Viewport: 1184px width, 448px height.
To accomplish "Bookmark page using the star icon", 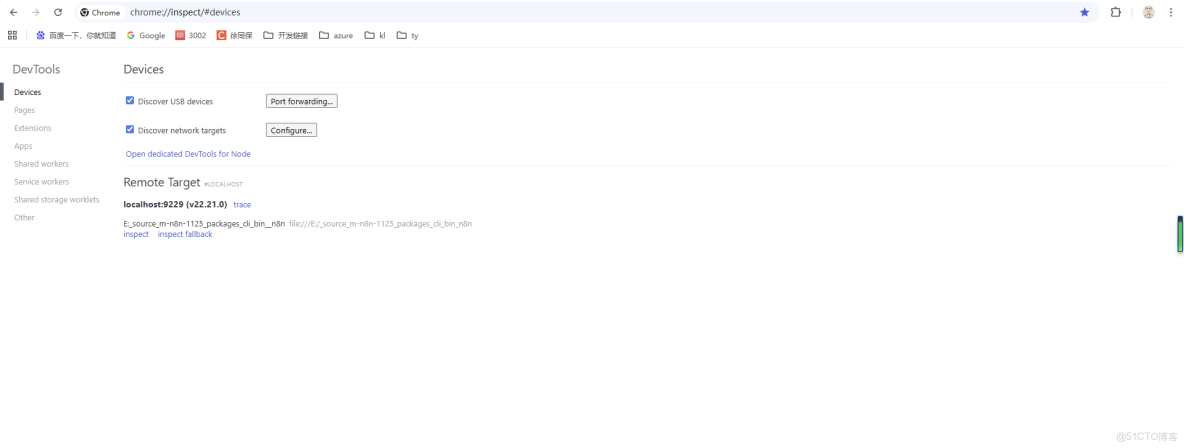I will pos(1084,12).
